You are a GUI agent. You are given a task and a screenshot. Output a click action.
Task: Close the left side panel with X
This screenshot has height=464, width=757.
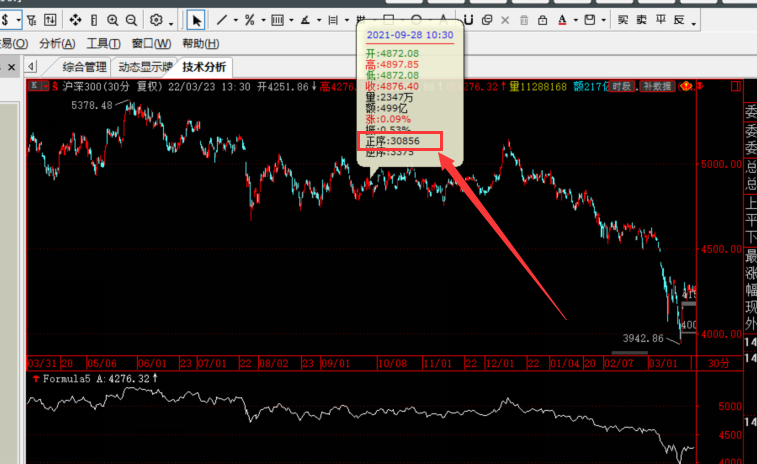(11, 66)
